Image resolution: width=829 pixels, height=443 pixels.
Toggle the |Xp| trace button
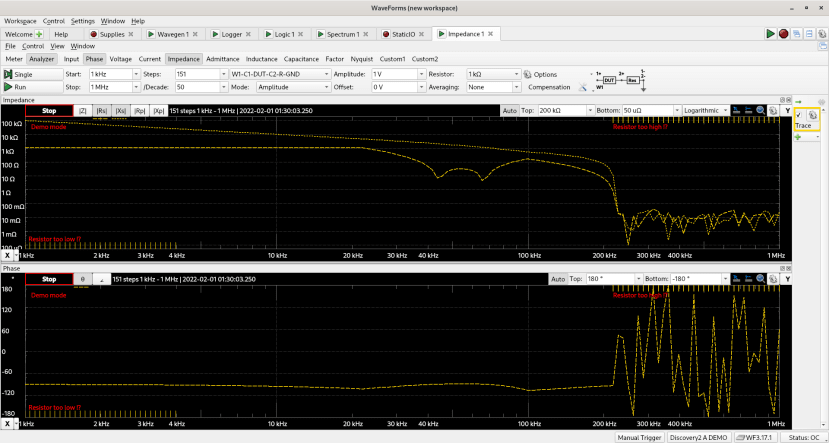pos(159,110)
